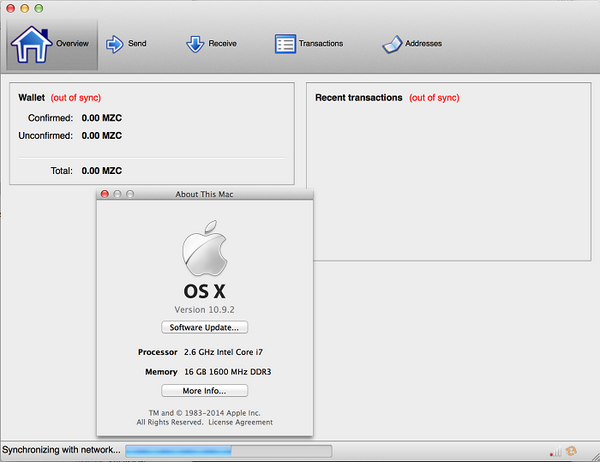The width and height of the screenshot is (600, 462).
Task: Click the sync status icon in status bar
Action: 571,451
